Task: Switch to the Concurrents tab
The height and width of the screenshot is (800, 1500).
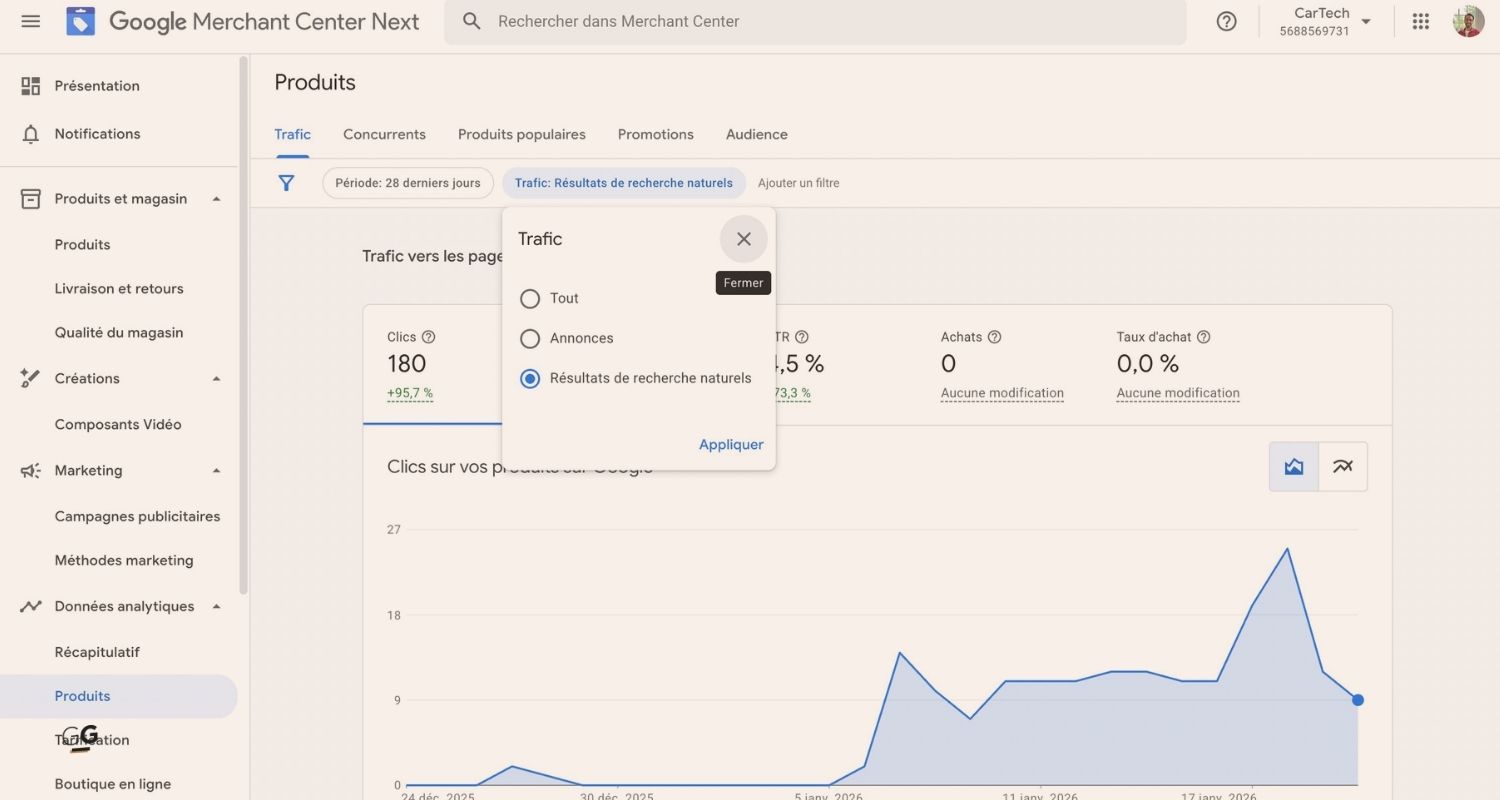Action: click(x=384, y=134)
